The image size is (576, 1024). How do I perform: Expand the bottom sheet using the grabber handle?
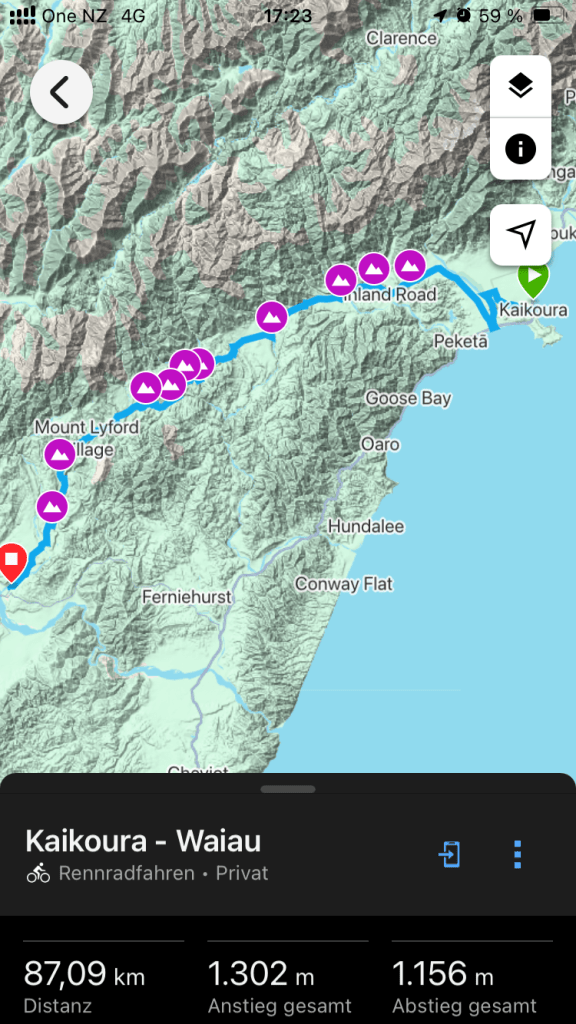(x=288, y=789)
